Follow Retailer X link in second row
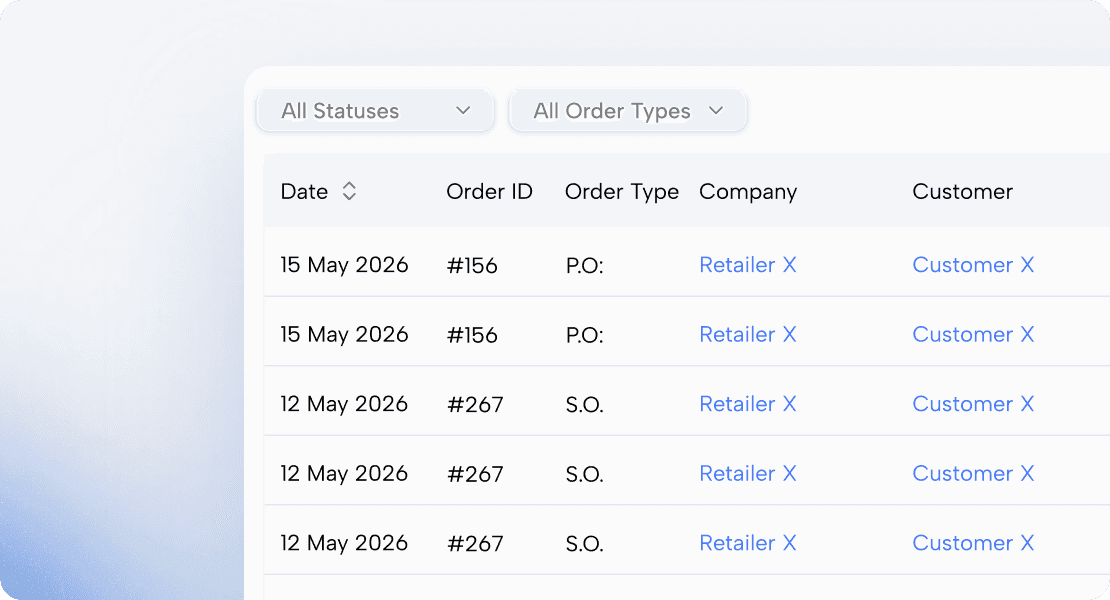Screen dimensions: 1110x600 (747, 334)
